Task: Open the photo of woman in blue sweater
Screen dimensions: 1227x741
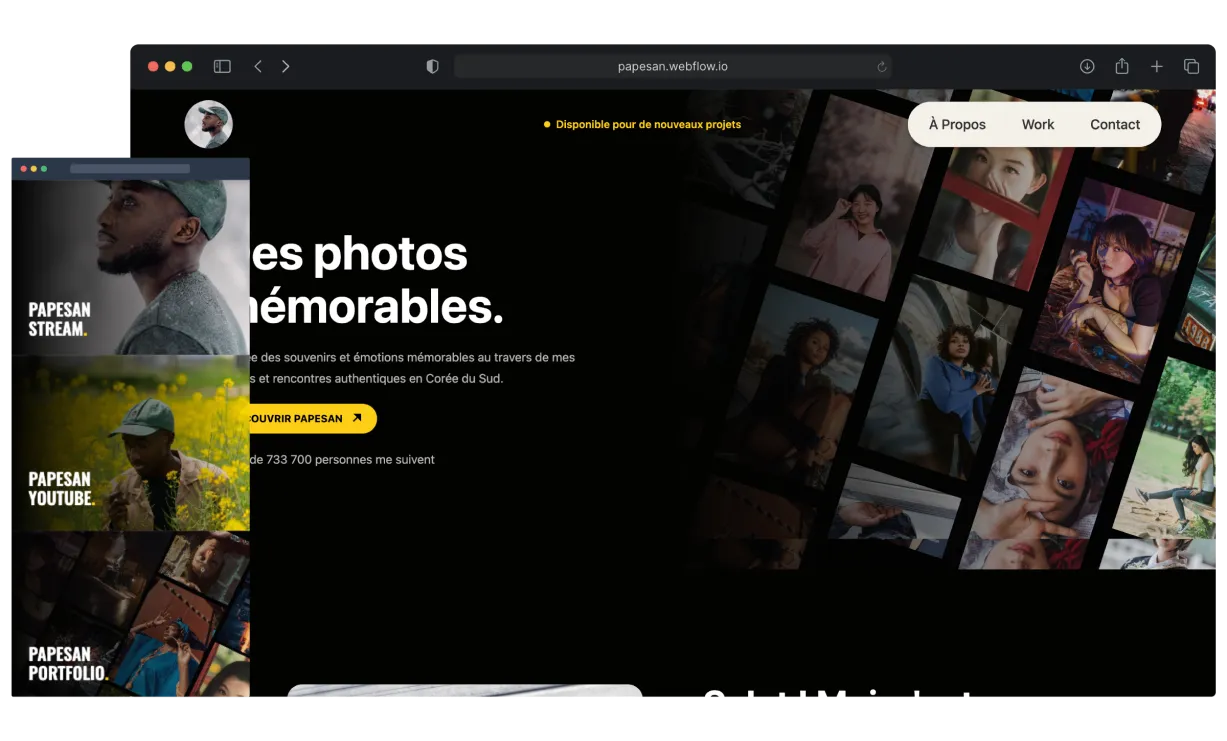Action: tap(942, 377)
